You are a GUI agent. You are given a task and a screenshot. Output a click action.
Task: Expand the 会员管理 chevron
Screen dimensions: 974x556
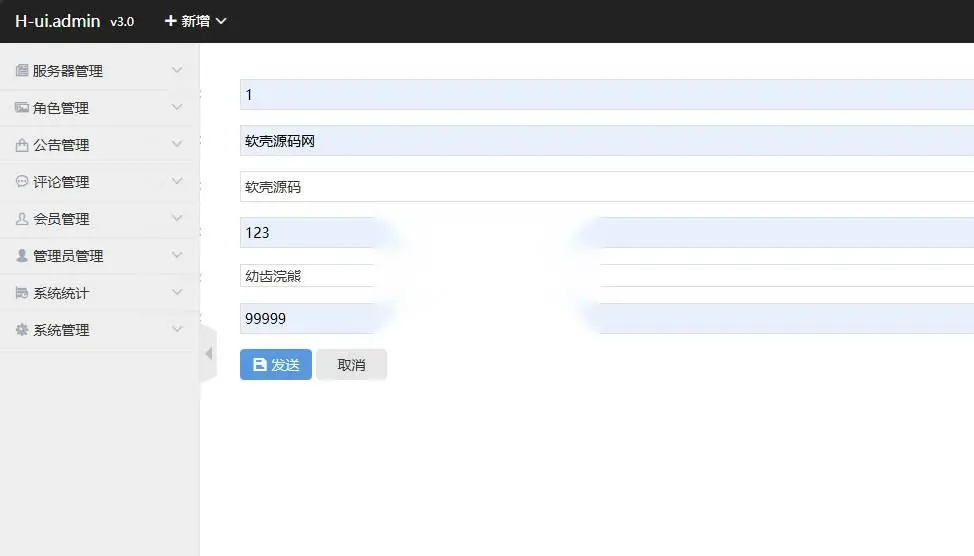coord(177,218)
